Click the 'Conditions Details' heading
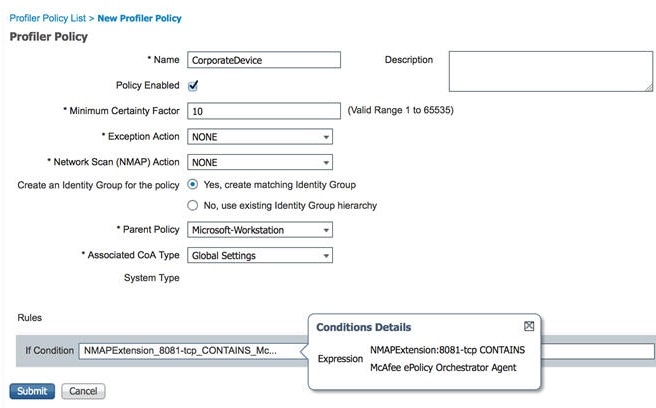 364,327
